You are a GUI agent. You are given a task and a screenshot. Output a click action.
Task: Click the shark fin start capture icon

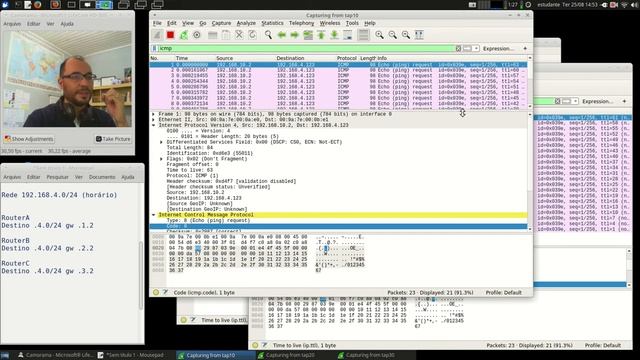tap(157, 35)
